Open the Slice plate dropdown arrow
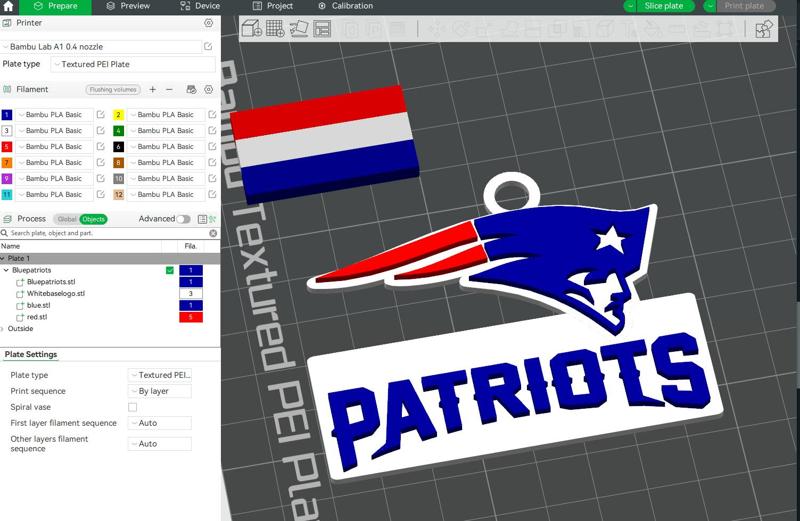Screen dimensions: 800x521 tap(630, 6)
